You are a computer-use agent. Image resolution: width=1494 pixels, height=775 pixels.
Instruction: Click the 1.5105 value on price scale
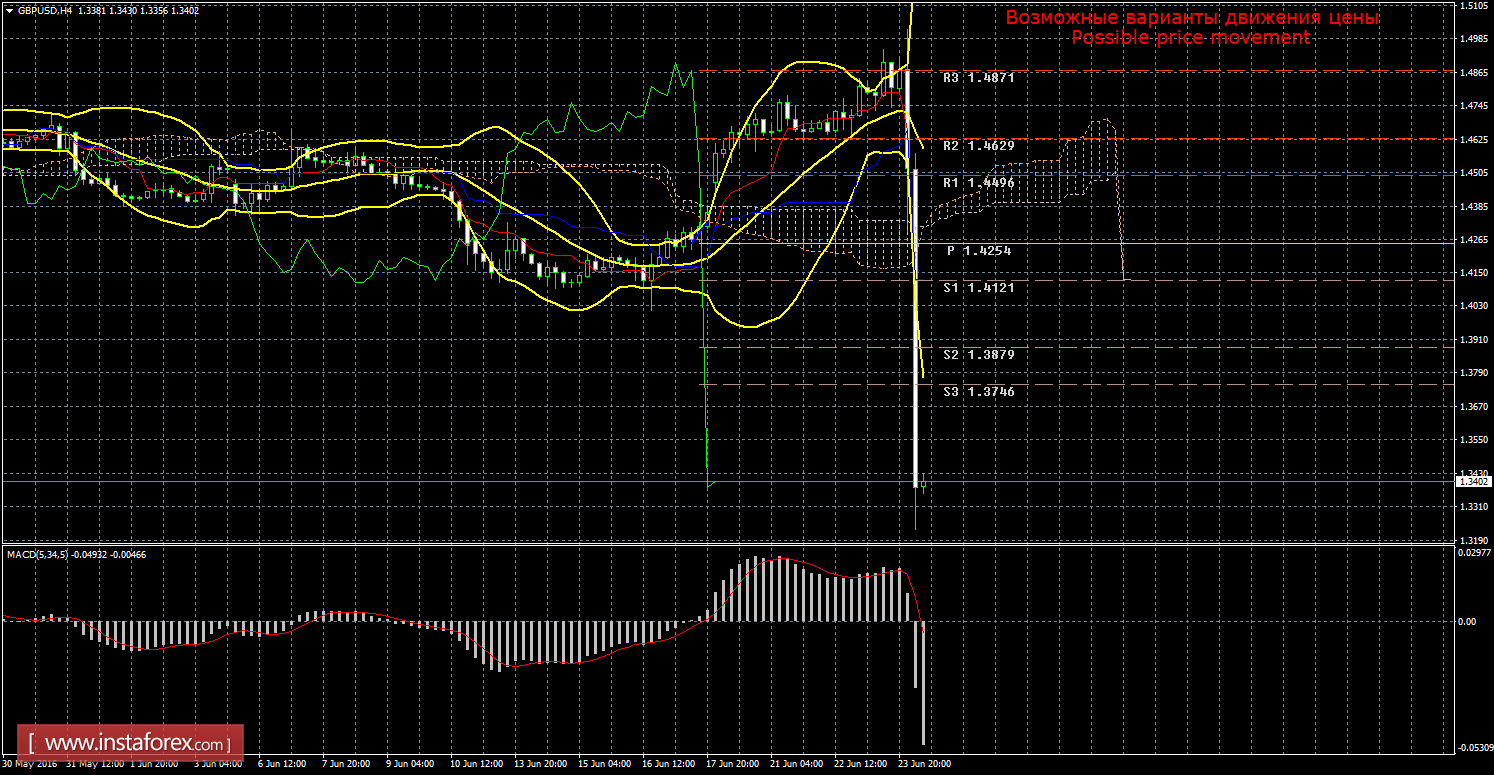pyautogui.click(x=1473, y=6)
